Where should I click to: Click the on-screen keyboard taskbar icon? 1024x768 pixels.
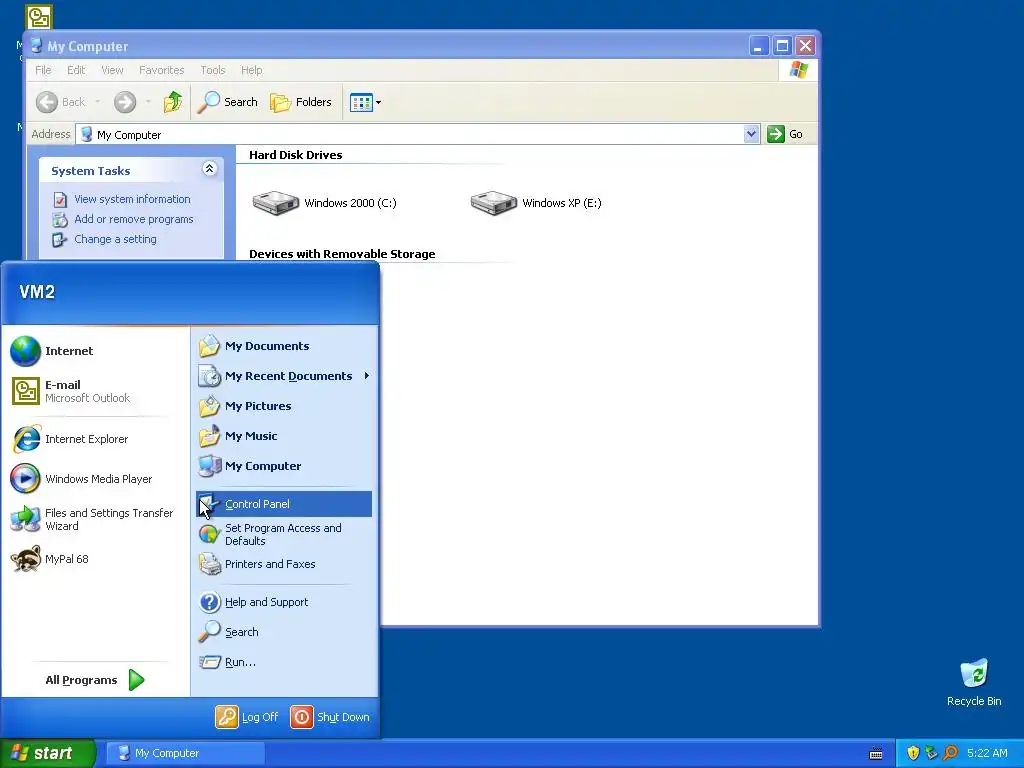coord(876,754)
